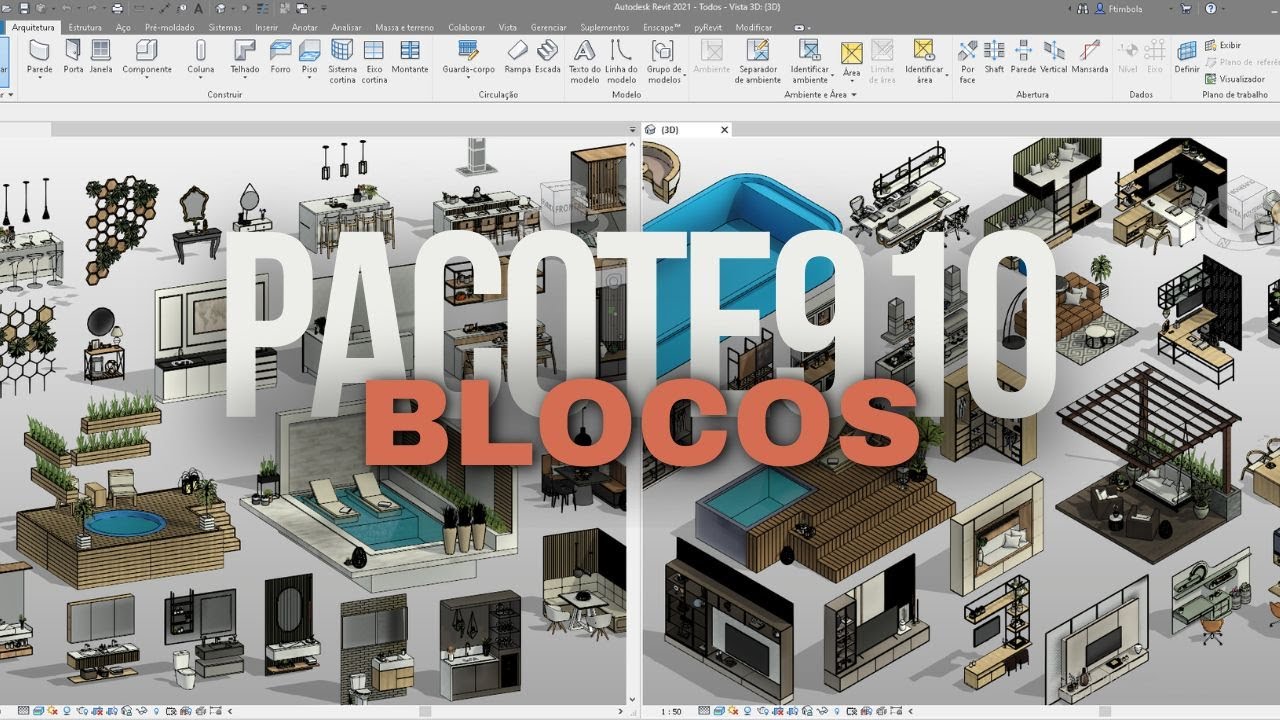The image size is (1280, 720).
Task: Switch to the Anotar tab
Action: 304,28
